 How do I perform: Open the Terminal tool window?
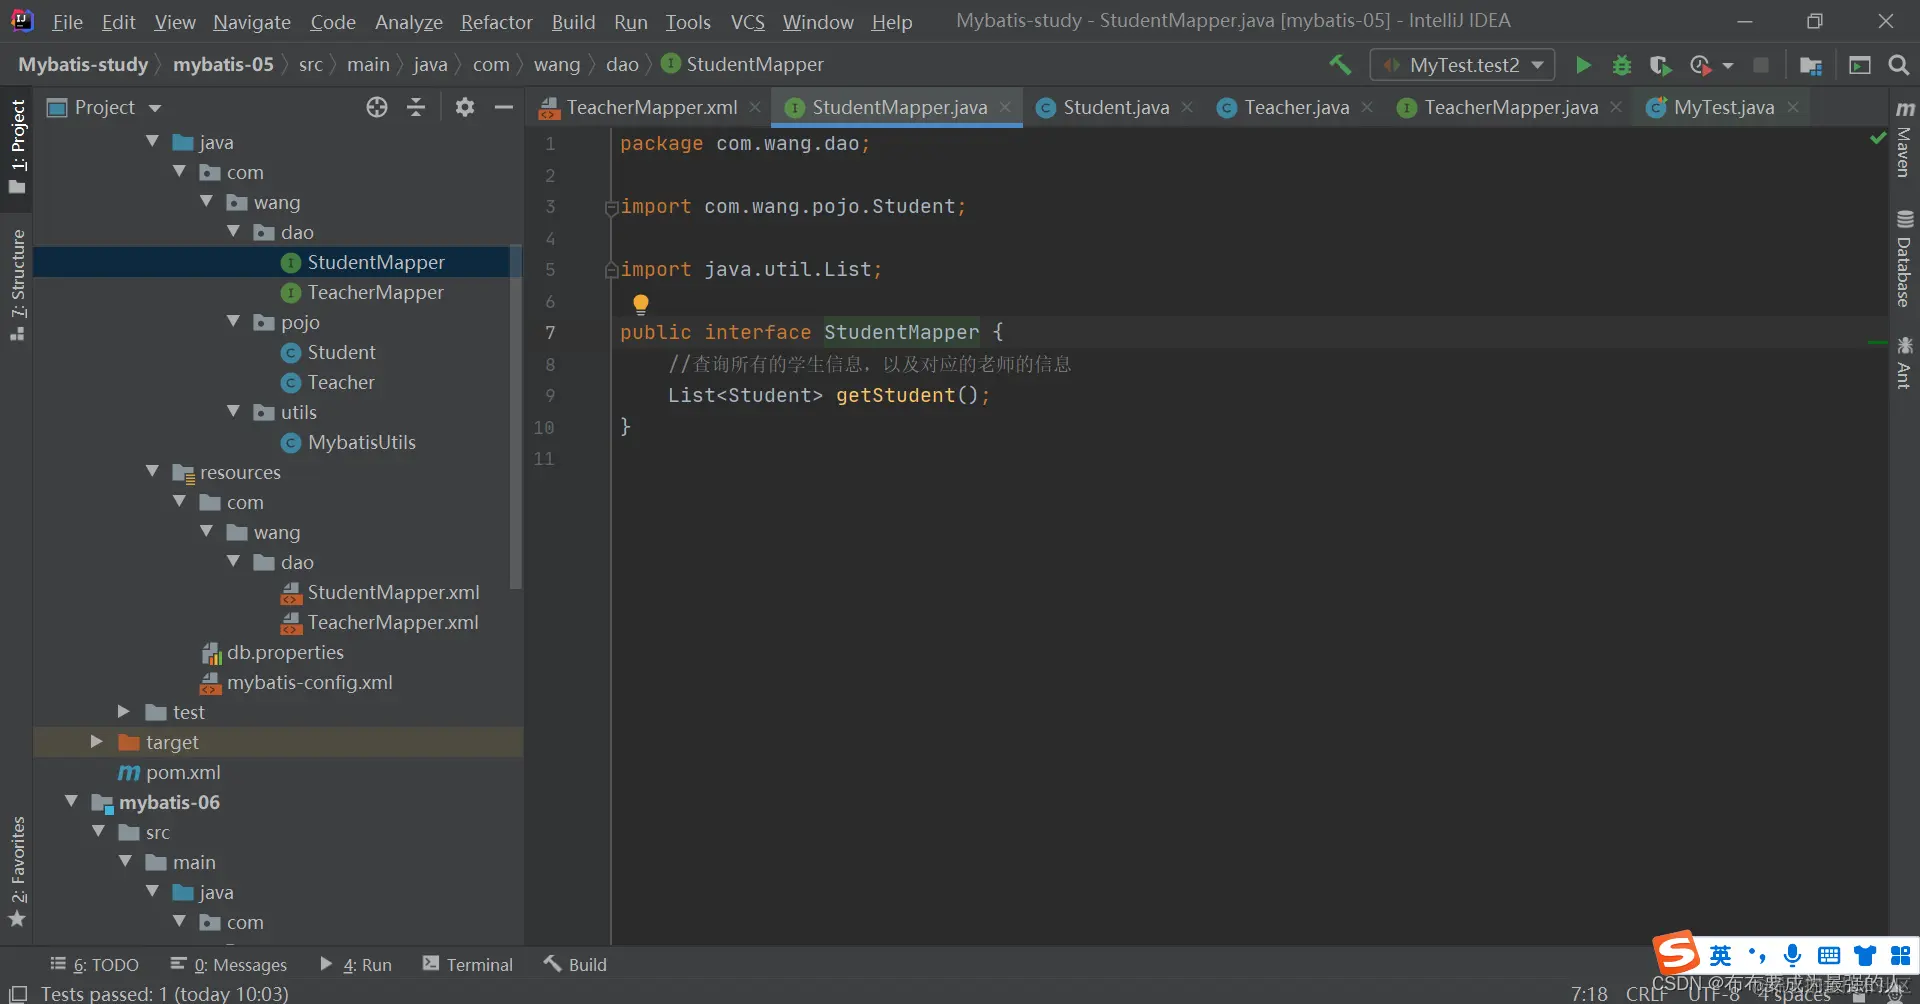coord(468,965)
